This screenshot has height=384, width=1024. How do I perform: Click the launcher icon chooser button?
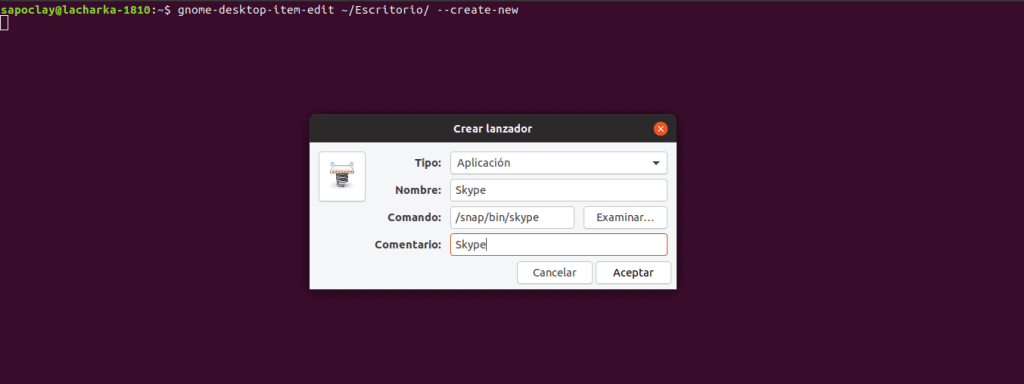click(342, 177)
